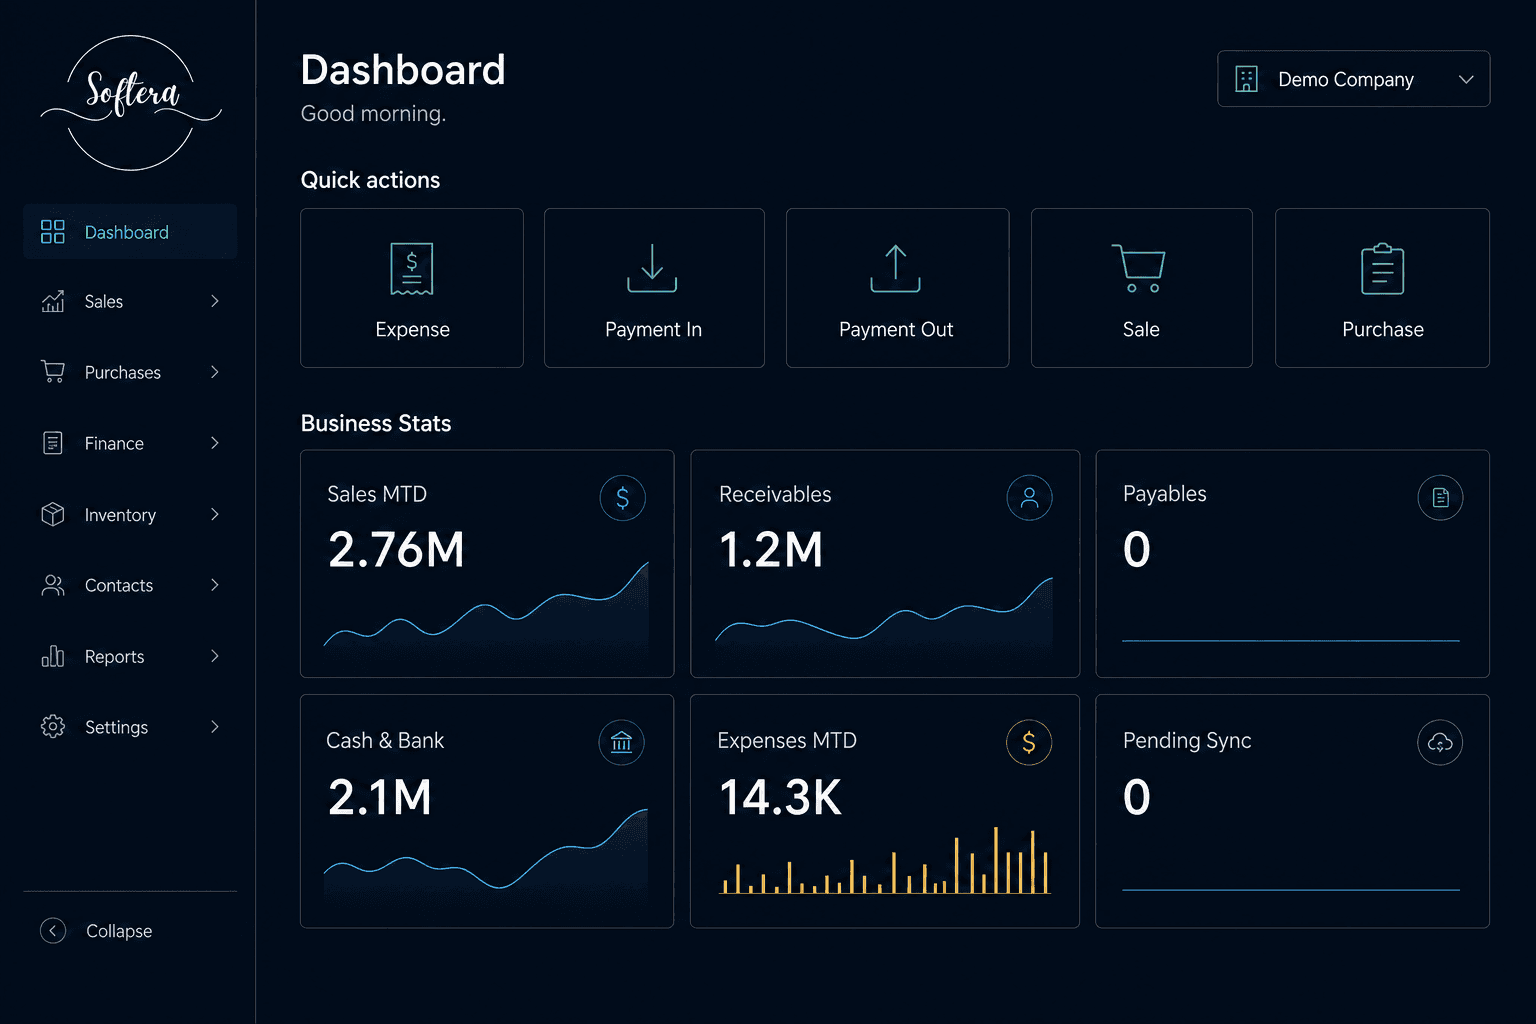Expand the Finance menu chevron
Viewport: 1536px width, 1024px height.
click(214, 443)
